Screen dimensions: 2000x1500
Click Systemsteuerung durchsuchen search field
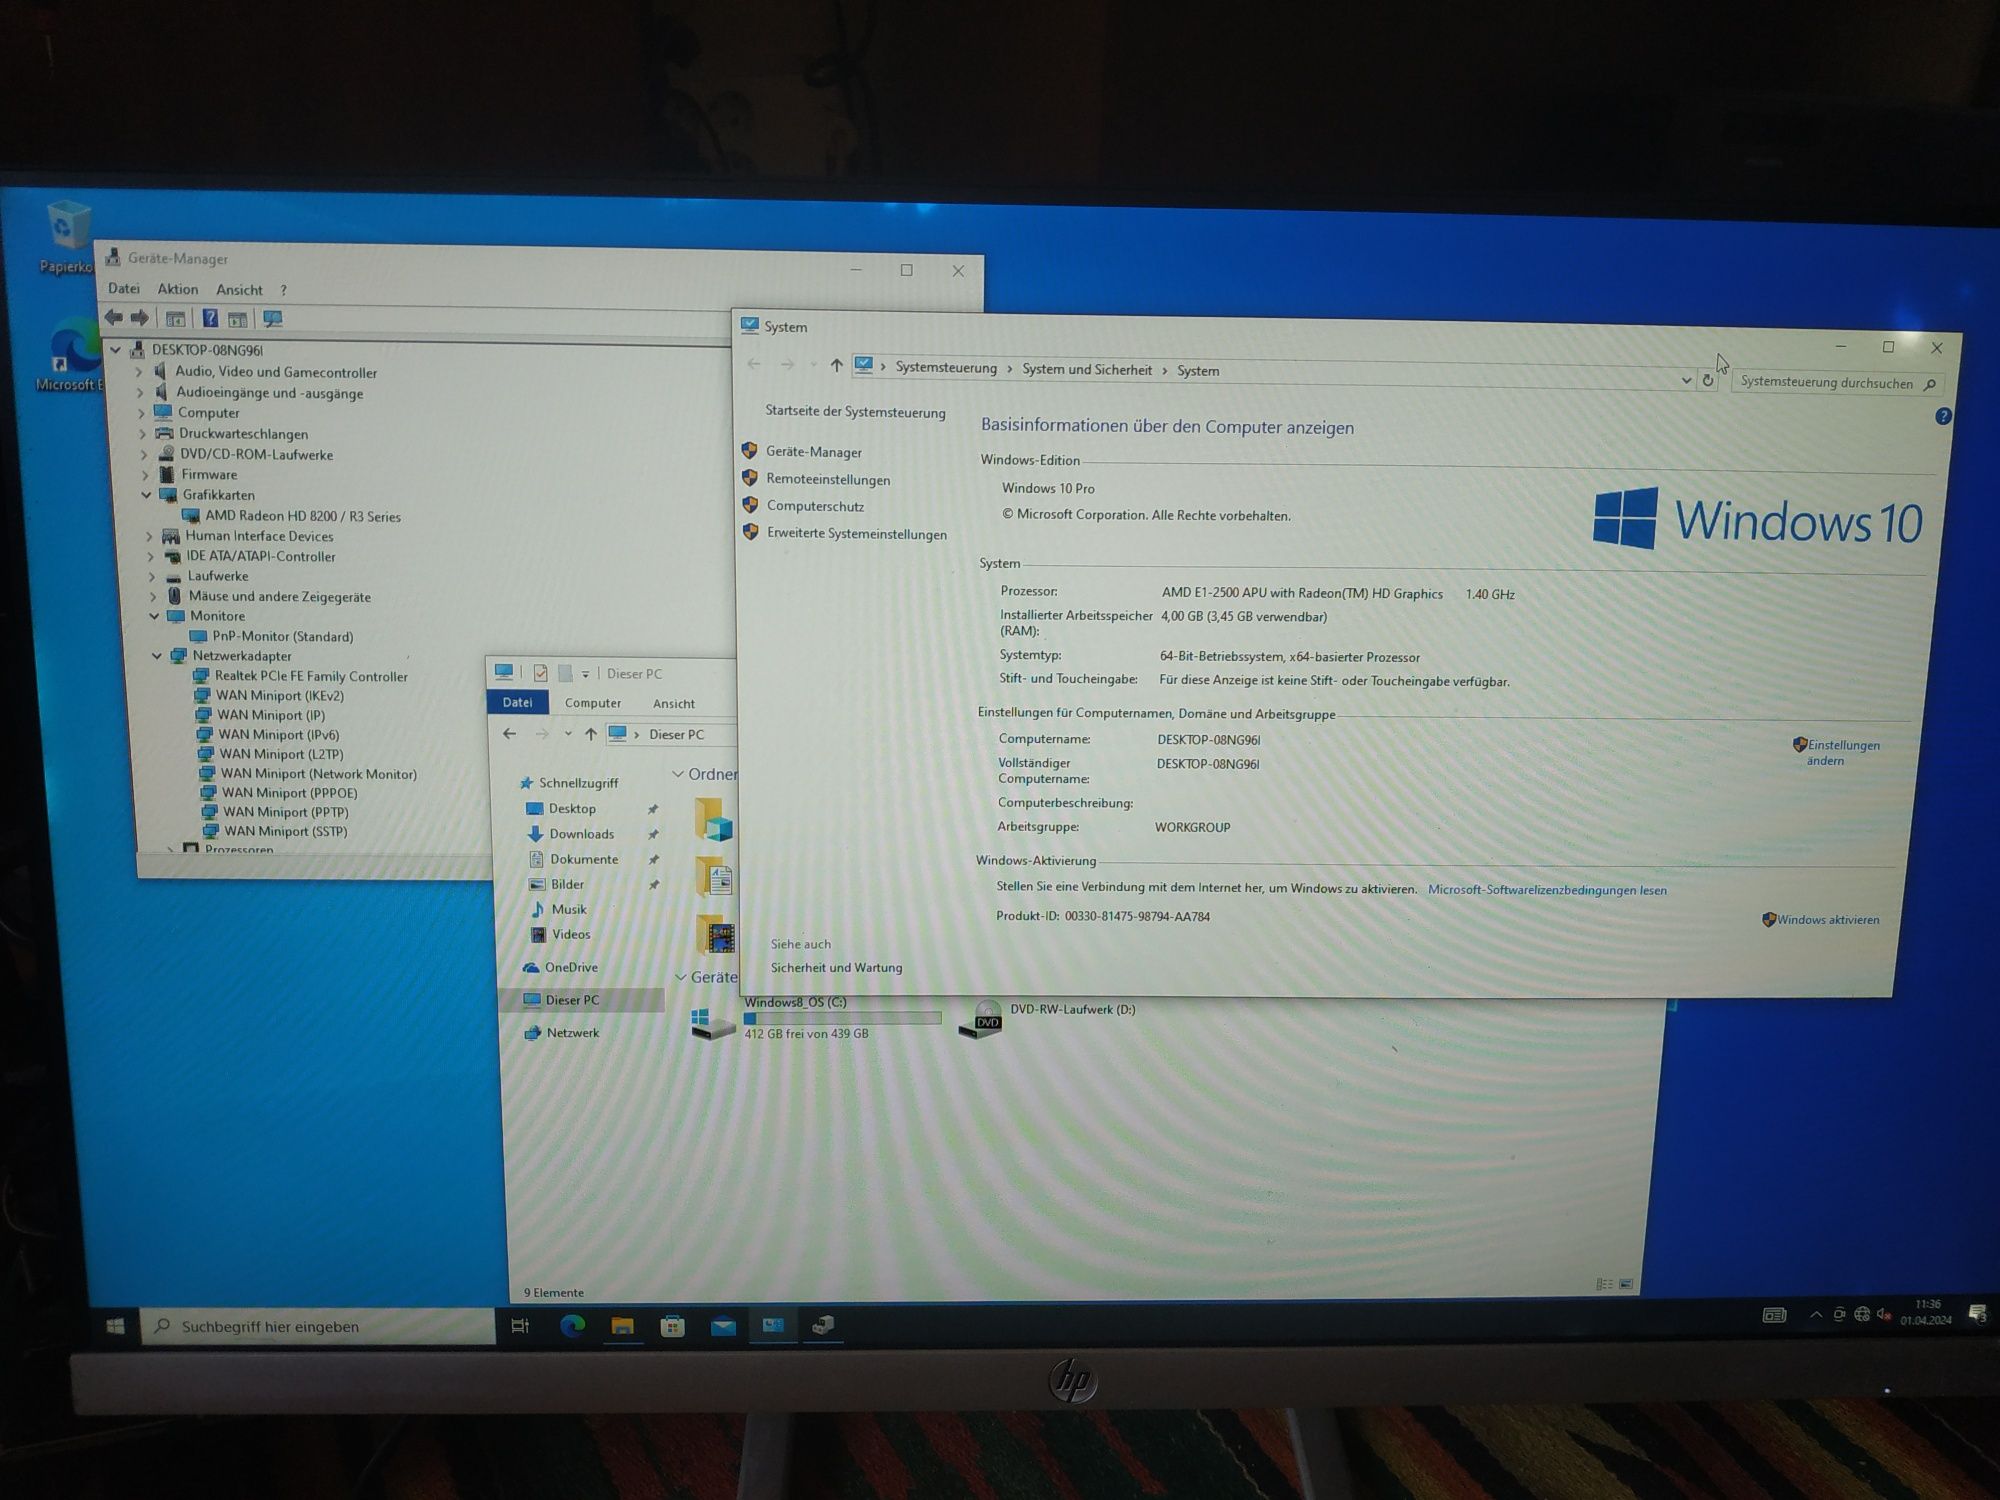point(1837,382)
